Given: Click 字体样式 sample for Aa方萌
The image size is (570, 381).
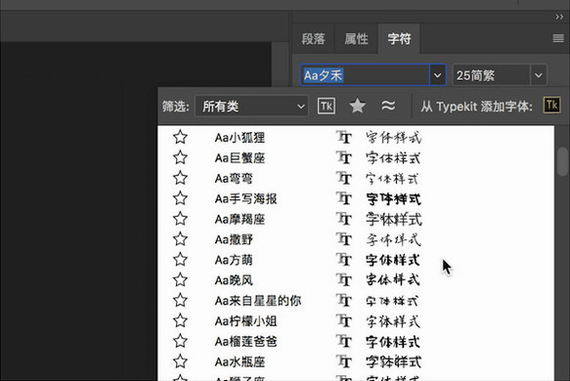Looking at the screenshot, I should click(393, 260).
